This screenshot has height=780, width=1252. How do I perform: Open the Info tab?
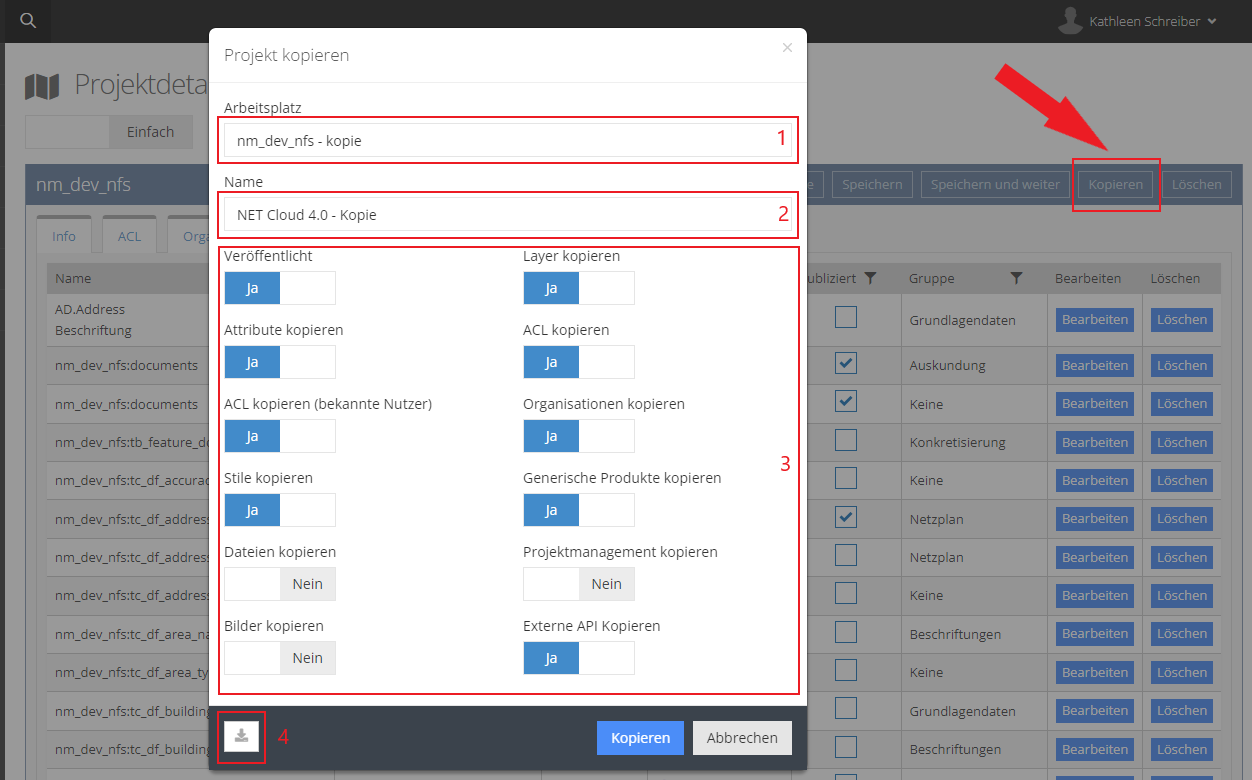[x=64, y=237]
